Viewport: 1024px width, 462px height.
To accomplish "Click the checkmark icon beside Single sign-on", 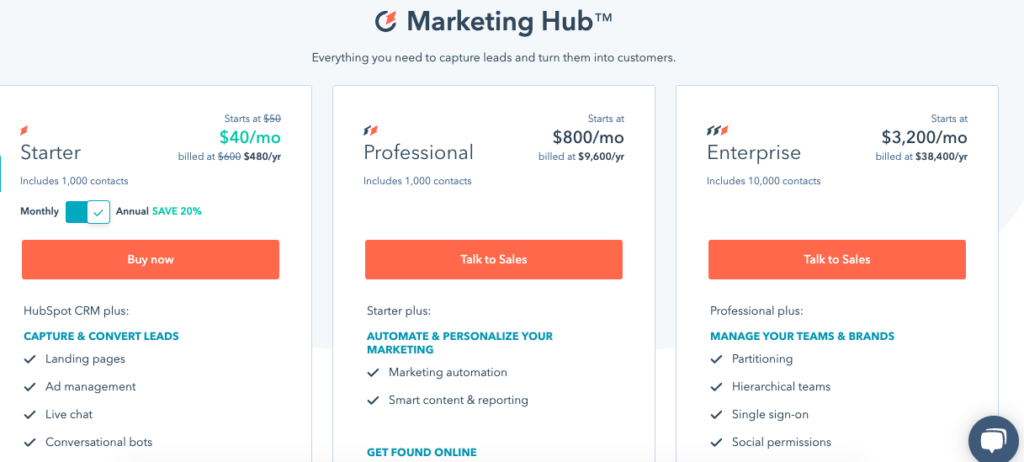I will click(x=716, y=415).
